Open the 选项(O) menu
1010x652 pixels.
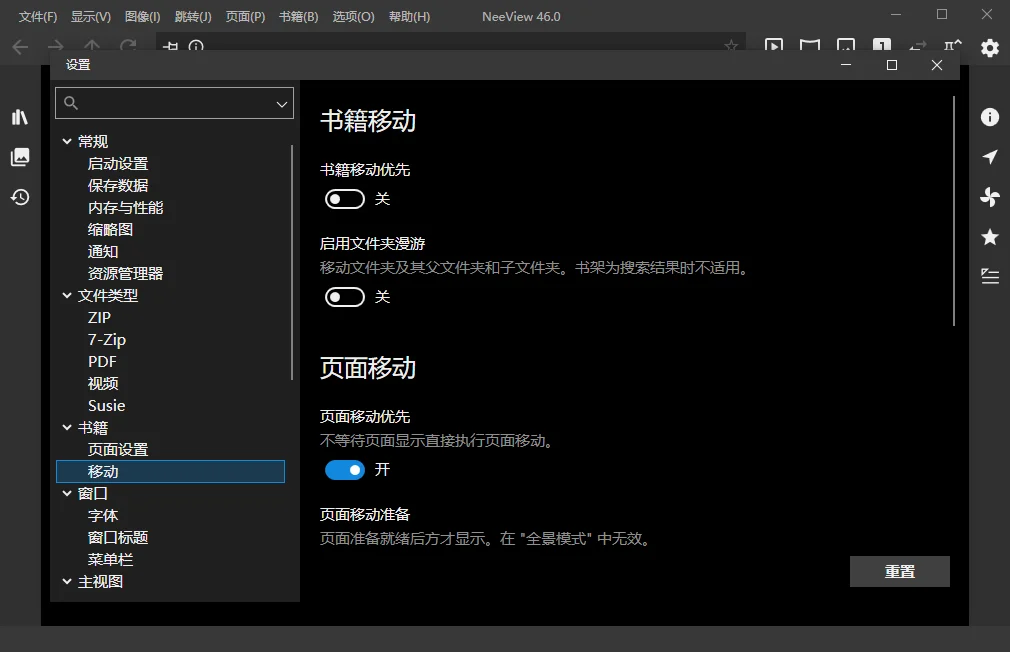[x=353, y=17]
